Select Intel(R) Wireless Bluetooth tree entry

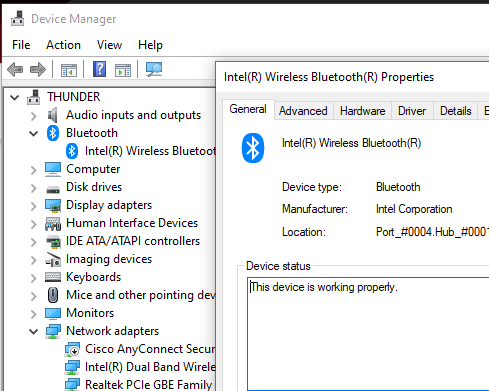[150, 151]
